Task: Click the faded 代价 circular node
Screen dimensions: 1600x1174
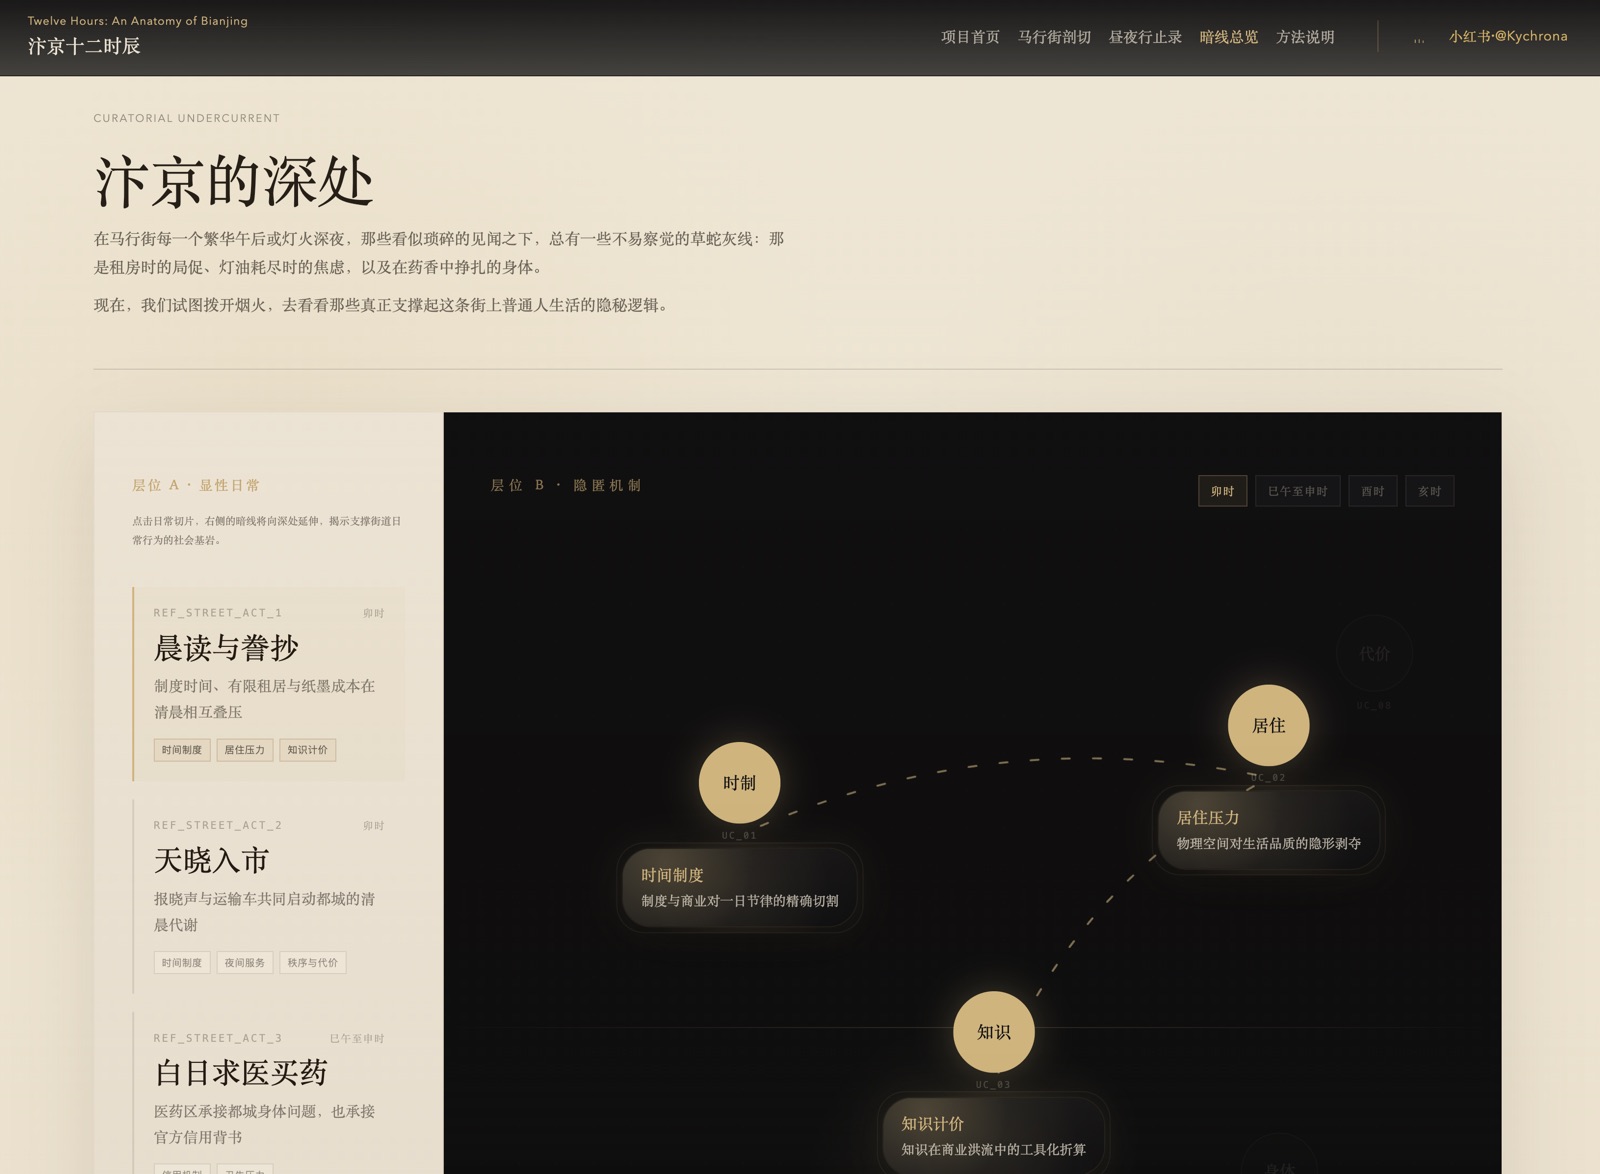Action: click(1374, 653)
